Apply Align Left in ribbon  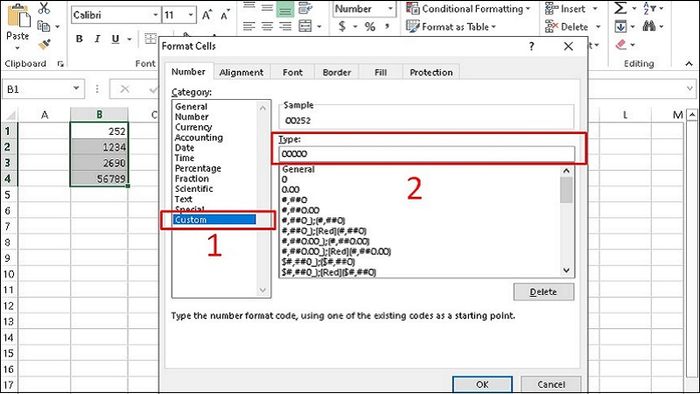(249, 26)
